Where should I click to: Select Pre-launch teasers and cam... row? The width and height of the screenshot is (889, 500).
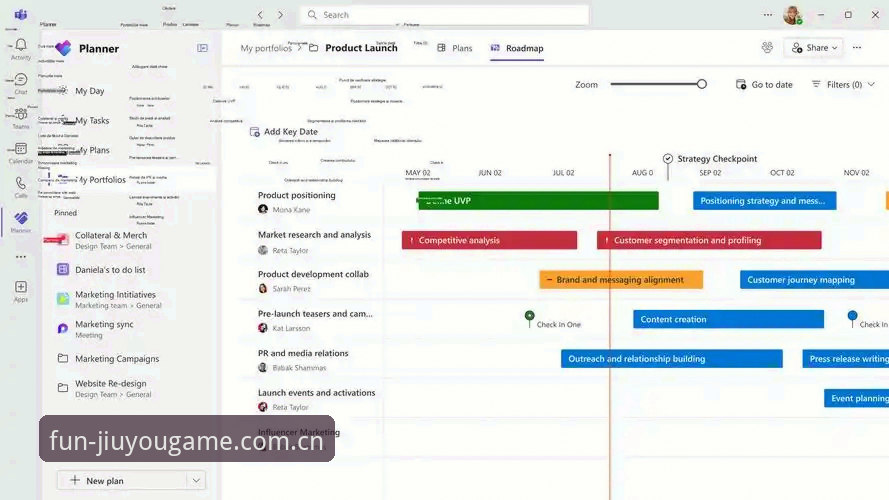[315, 313]
